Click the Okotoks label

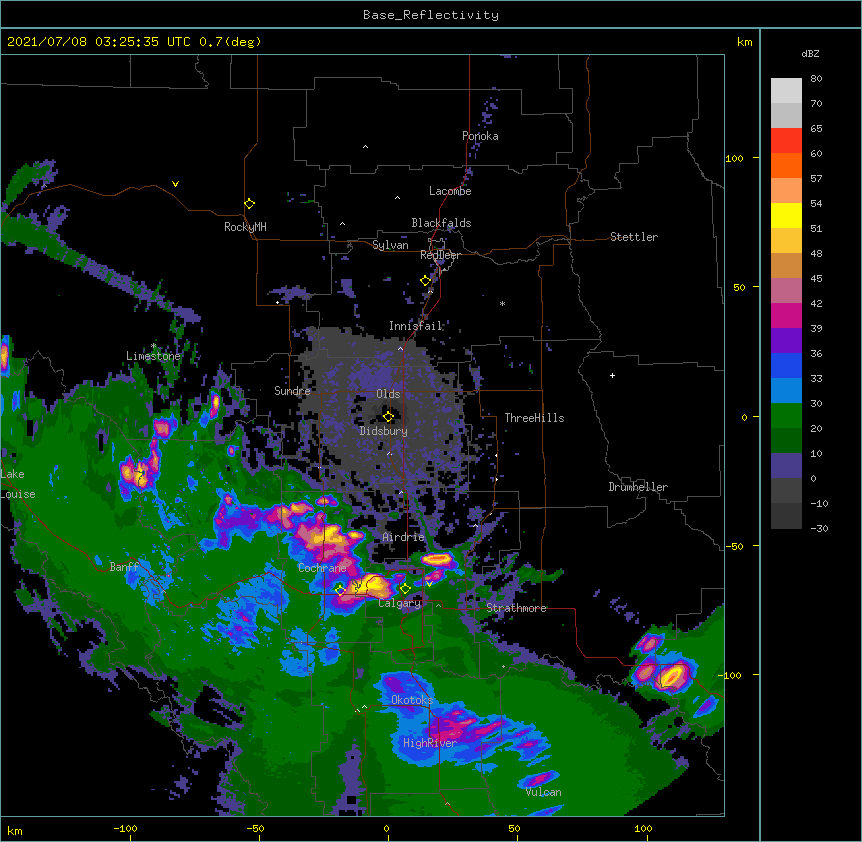point(412,700)
